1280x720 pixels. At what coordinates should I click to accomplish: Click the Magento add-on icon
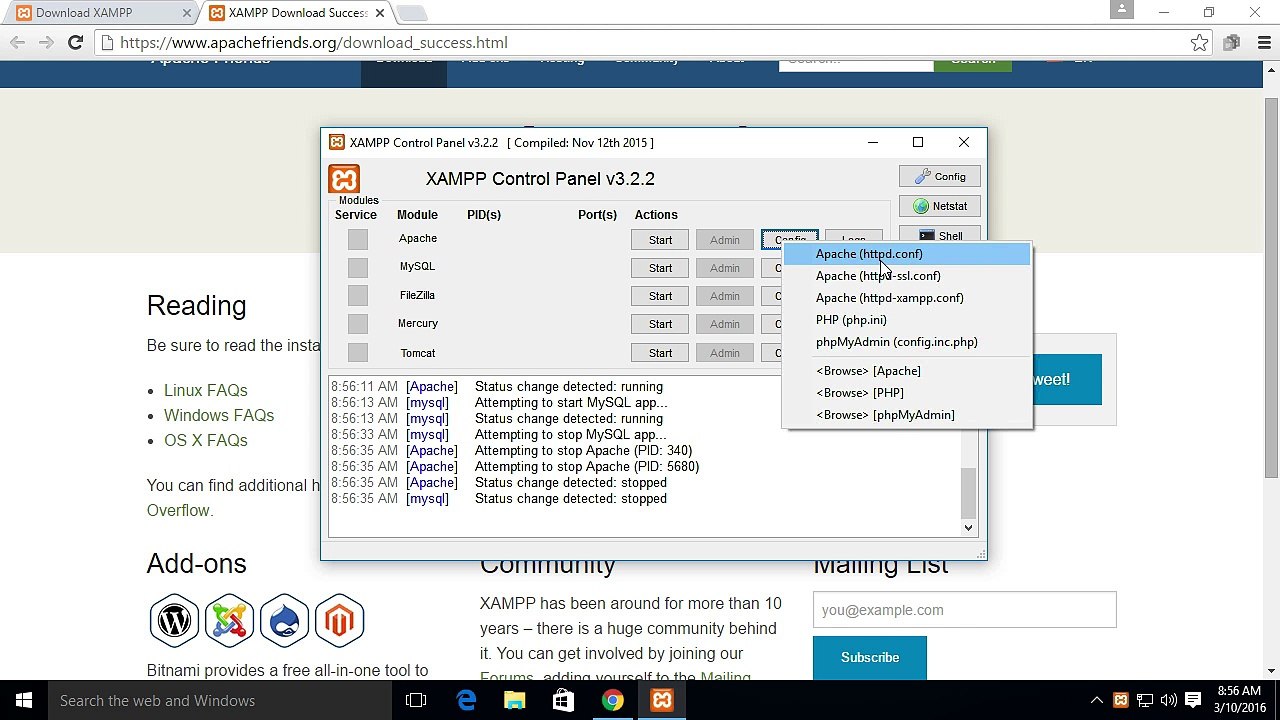coord(340,620)
